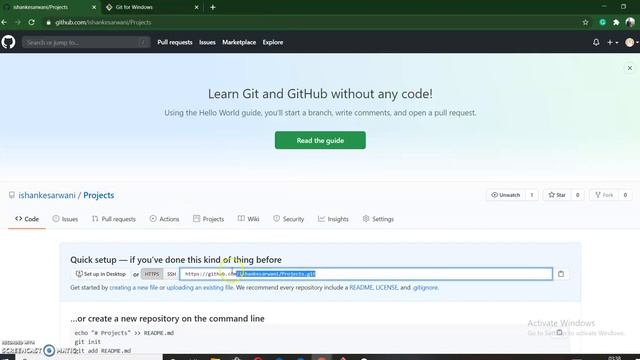
Task: Click the Grammarly extension icon
Action: pos(602,22)
